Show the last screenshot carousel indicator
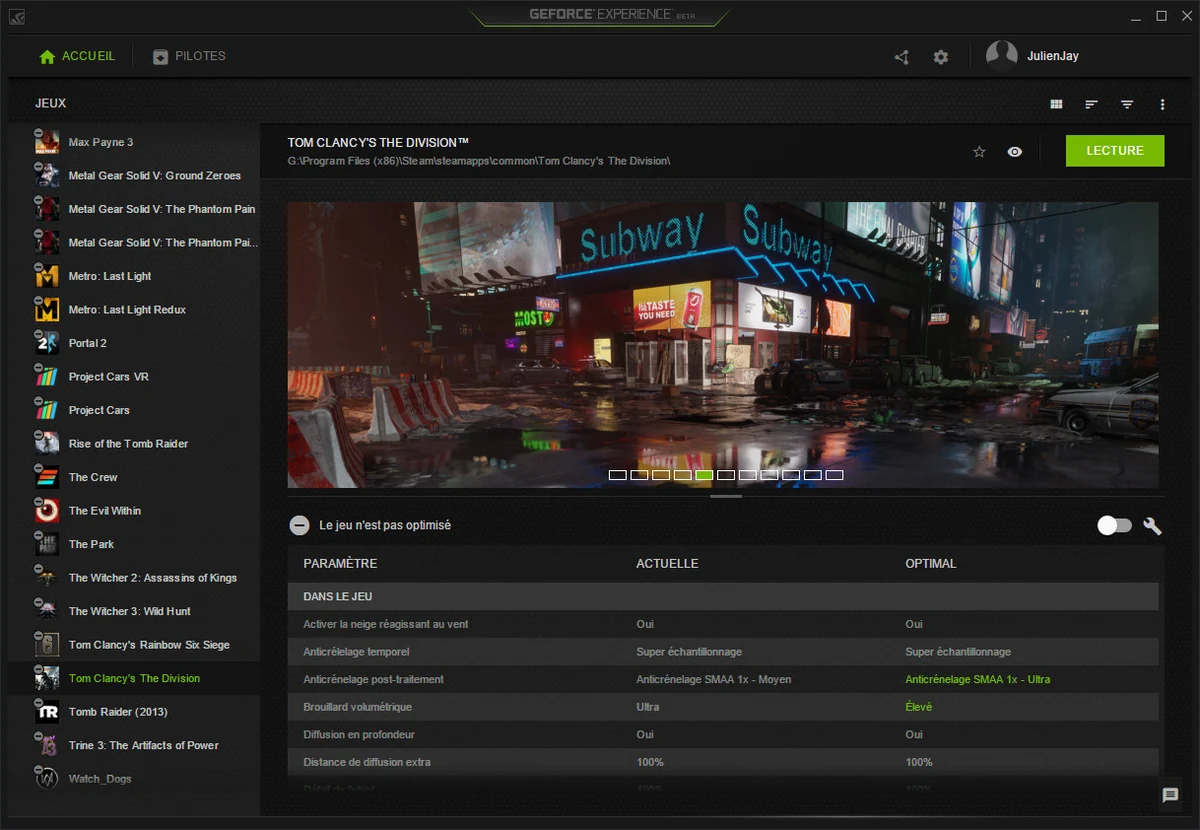Viewport: 1200px width, 830px height. point(834,475)
